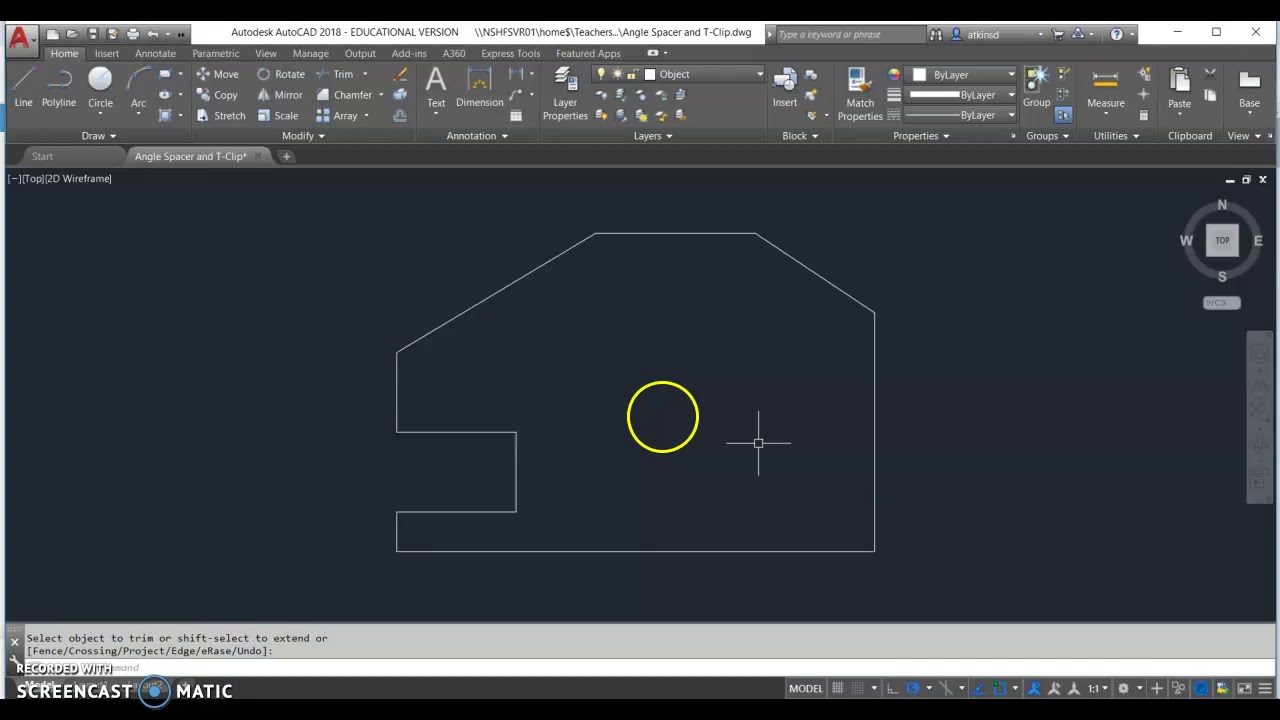Click the TOP face of ViewCube
The width and height of the screenshot is (1280, 720).
click(x=1222, y=240)
